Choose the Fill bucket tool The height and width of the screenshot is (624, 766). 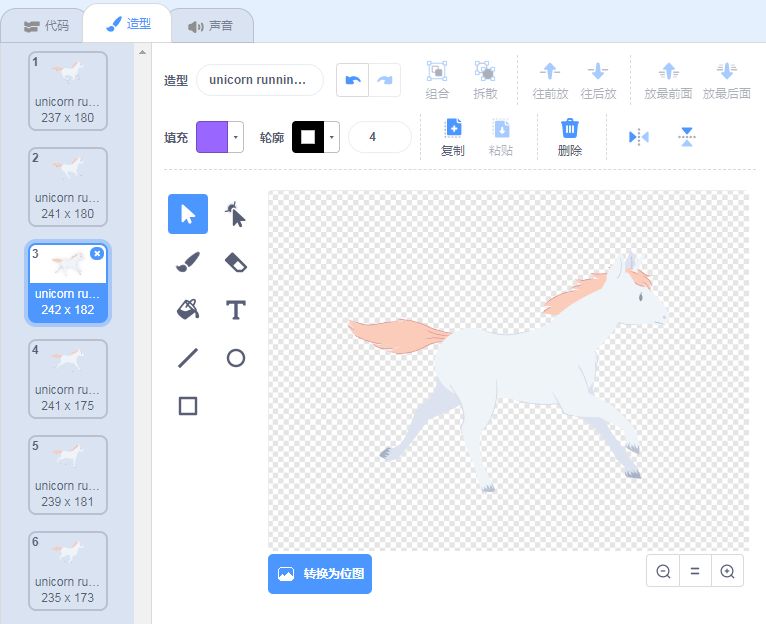coord(188,310)
